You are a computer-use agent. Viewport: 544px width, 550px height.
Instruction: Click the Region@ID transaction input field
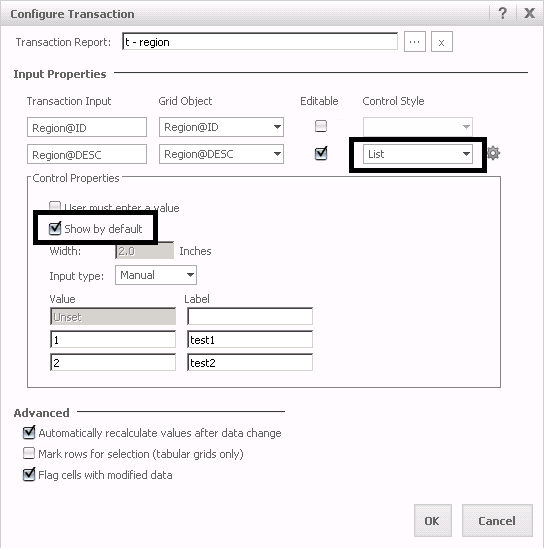[87, 127]
